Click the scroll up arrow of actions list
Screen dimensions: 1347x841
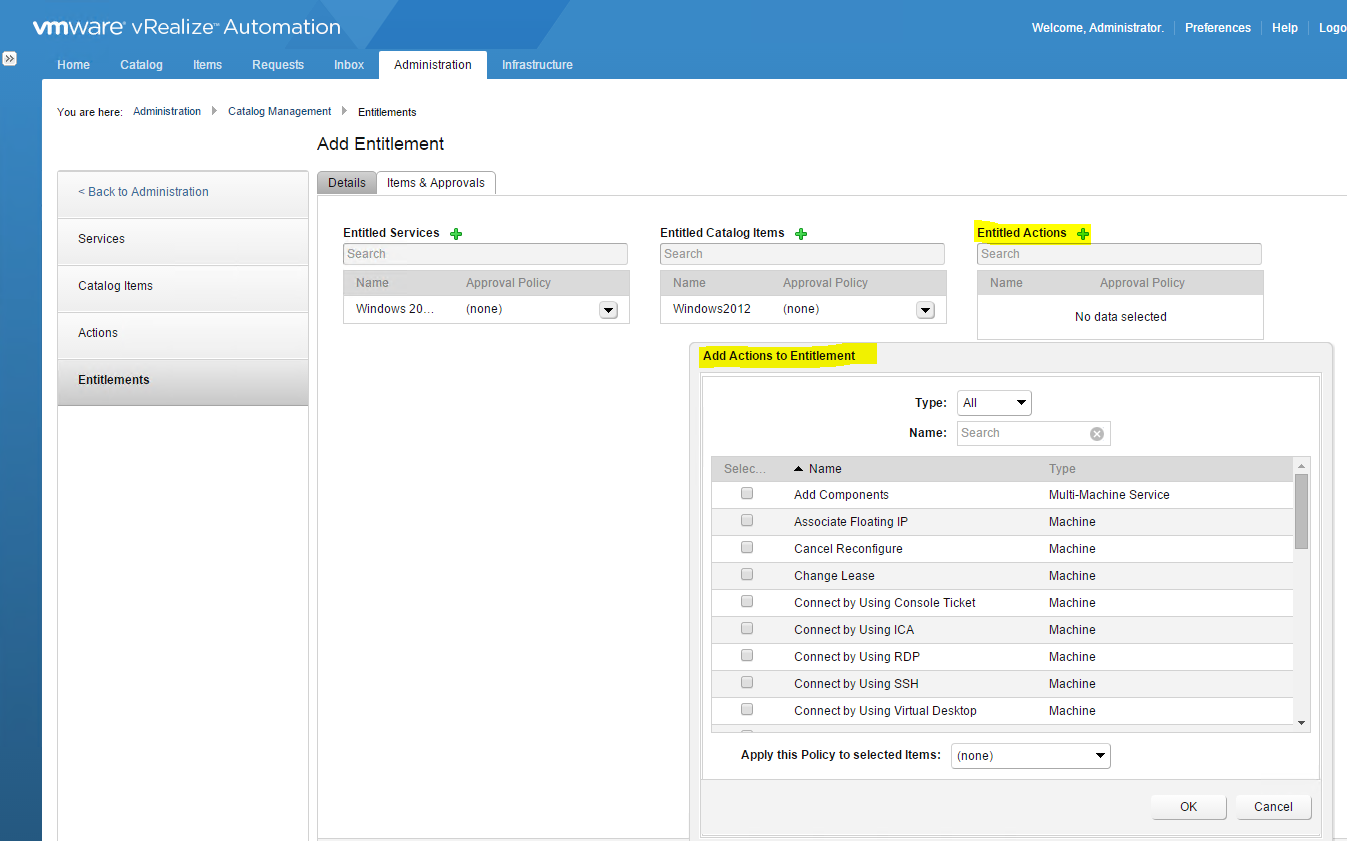[1301, 465]
